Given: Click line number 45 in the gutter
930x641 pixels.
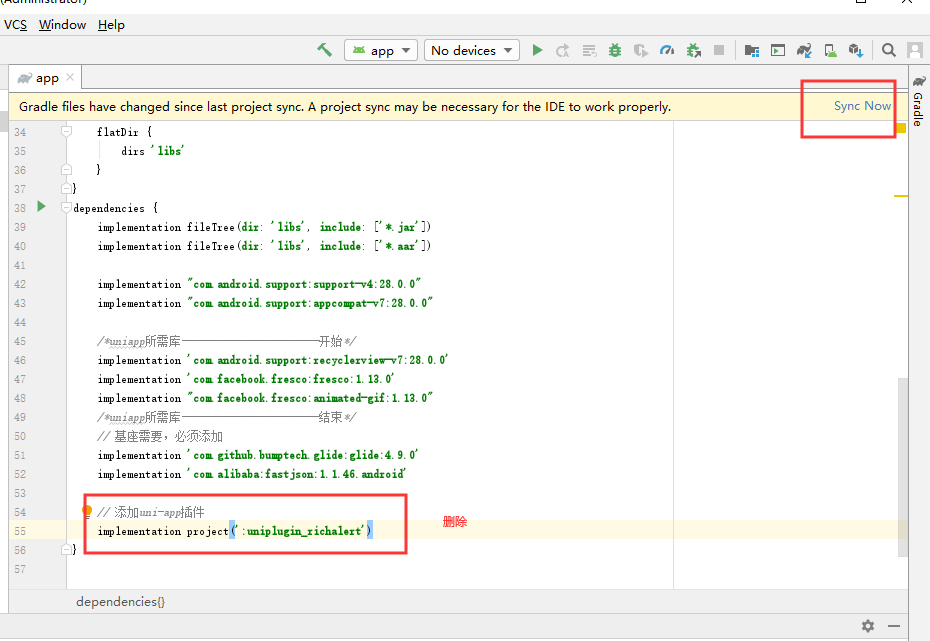Looking at the screenshot, I should coord(20,341).
